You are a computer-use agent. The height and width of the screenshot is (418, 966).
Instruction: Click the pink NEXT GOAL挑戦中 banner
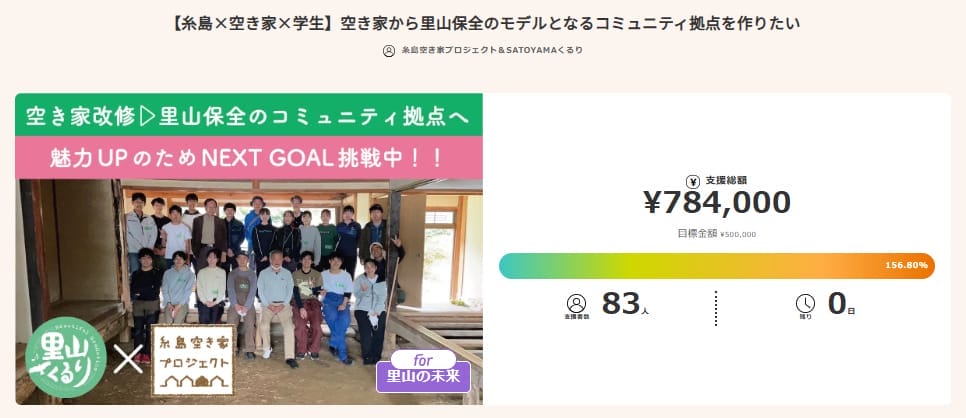pyautogui.click(x=248, y=157)
